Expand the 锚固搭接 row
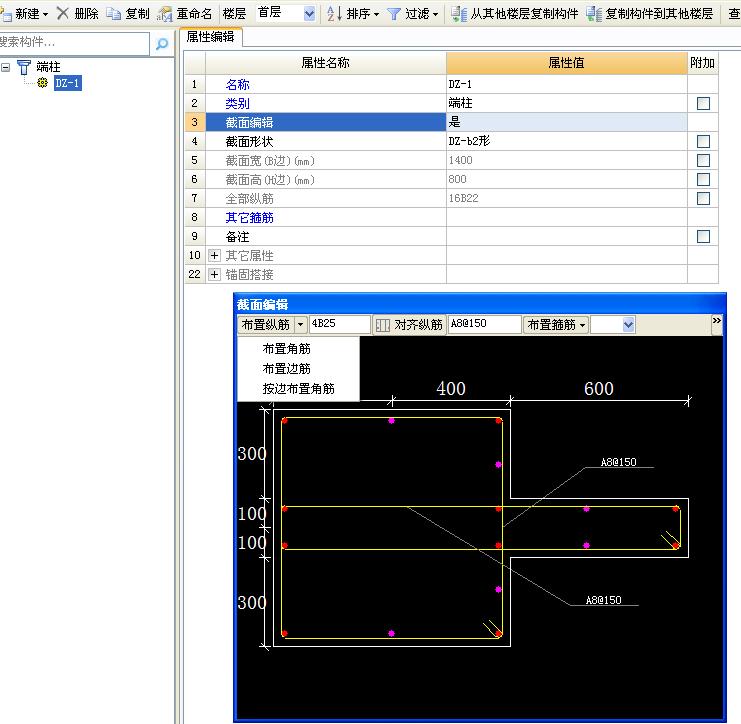Image resolution: width=741 pixels, height=724 pixels. [214, 275]
